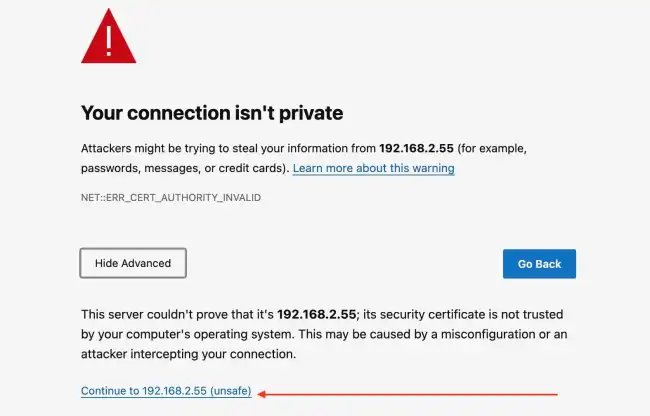Screen dimensions: 650x416
Task: Click the red warning triangle icon
Action: coord(109,36)
